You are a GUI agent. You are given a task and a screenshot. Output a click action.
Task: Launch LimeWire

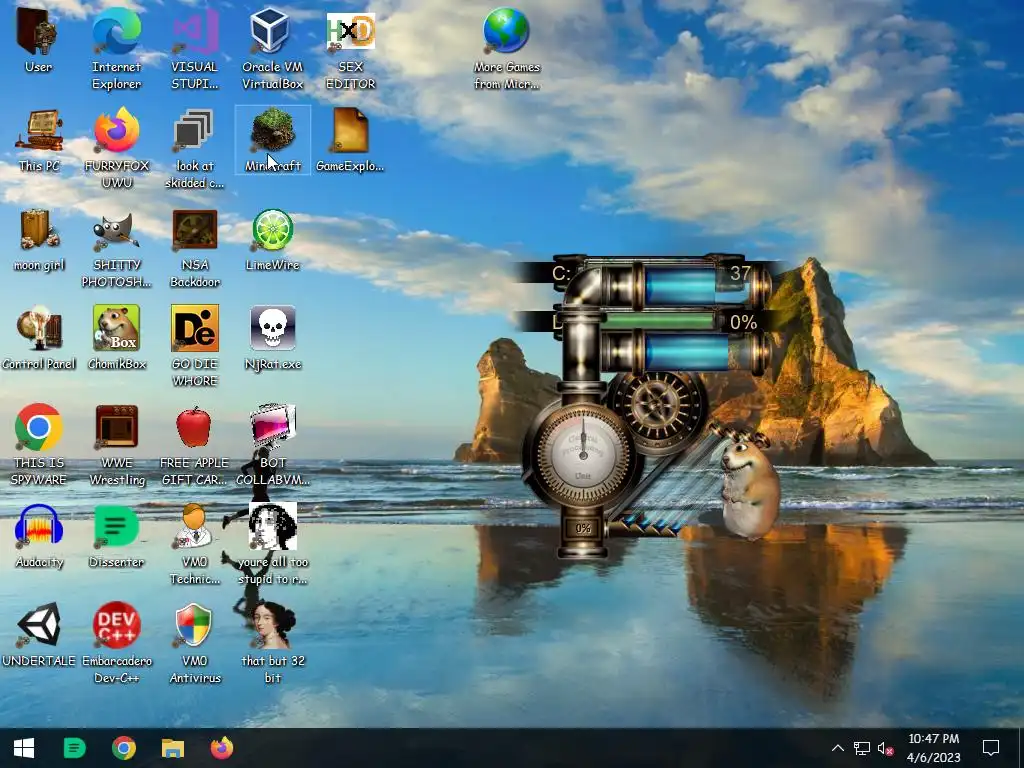[x=272, y=230]
